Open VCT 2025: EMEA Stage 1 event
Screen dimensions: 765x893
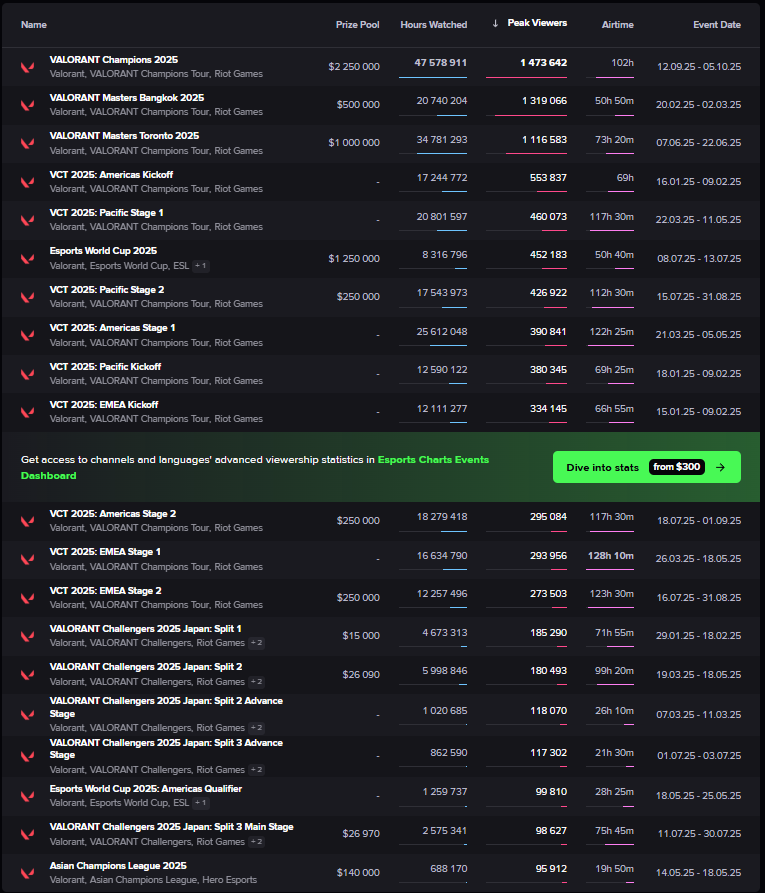tap(105, 552)
